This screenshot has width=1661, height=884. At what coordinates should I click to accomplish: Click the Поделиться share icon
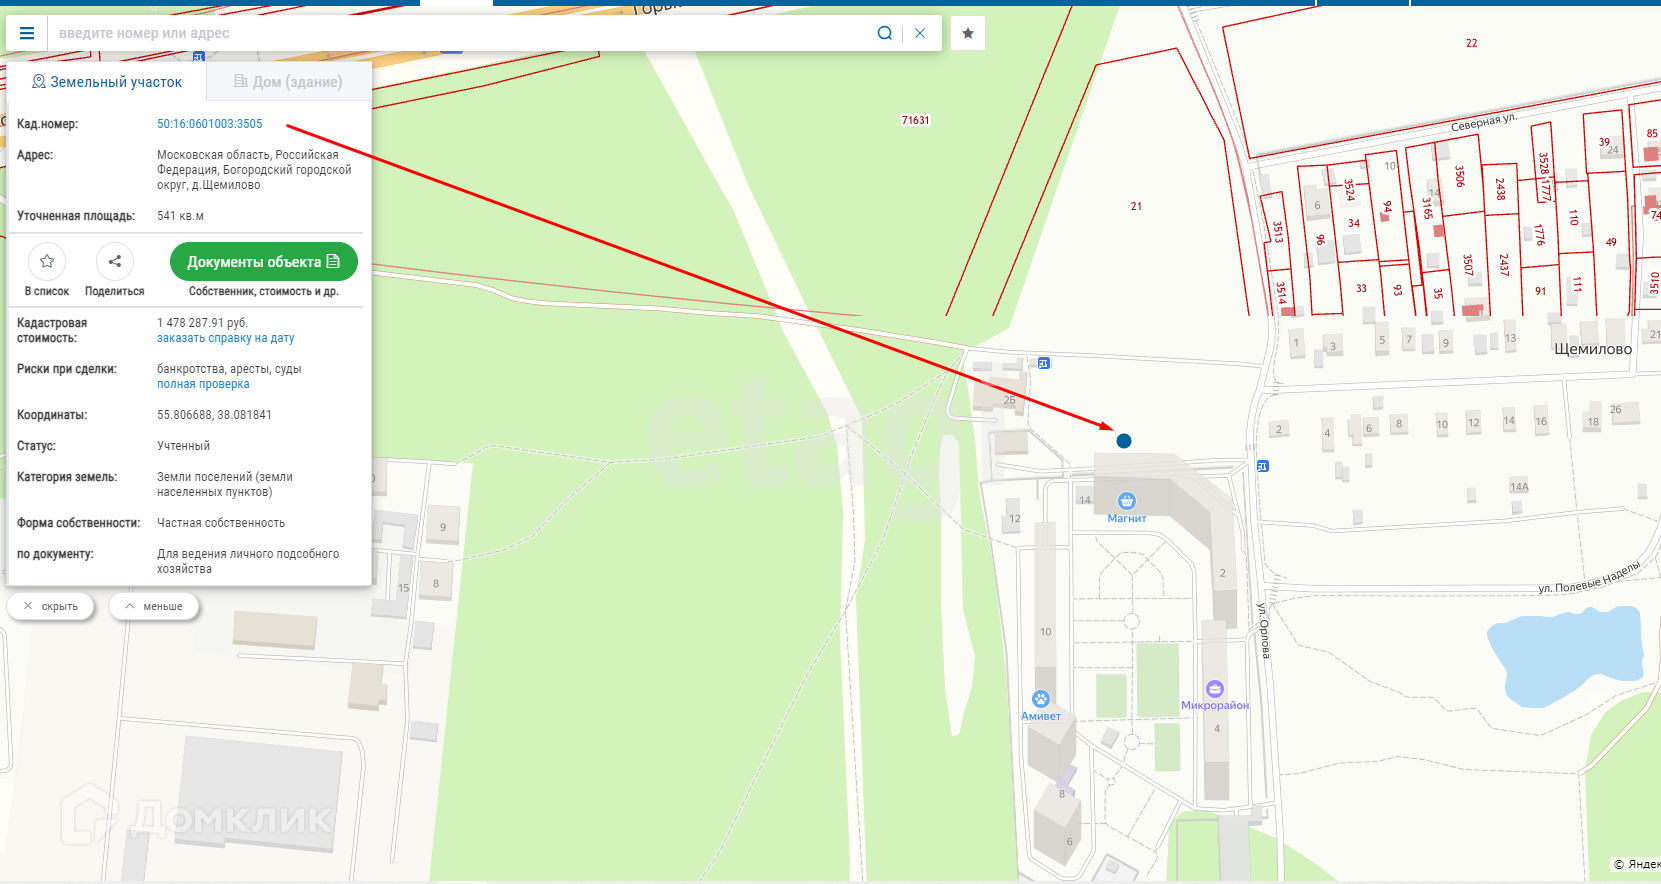[115, 261]
